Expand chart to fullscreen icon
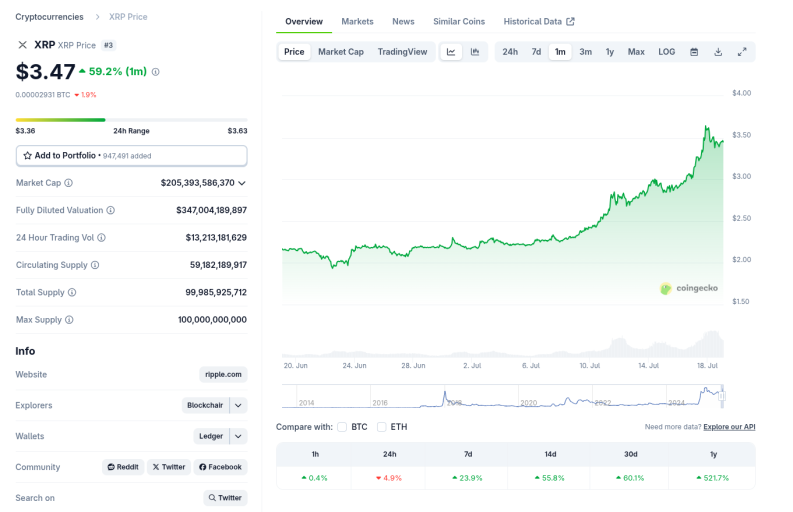Screen dimensions: 793x512 pyautogui.click(x=742, y=52)
